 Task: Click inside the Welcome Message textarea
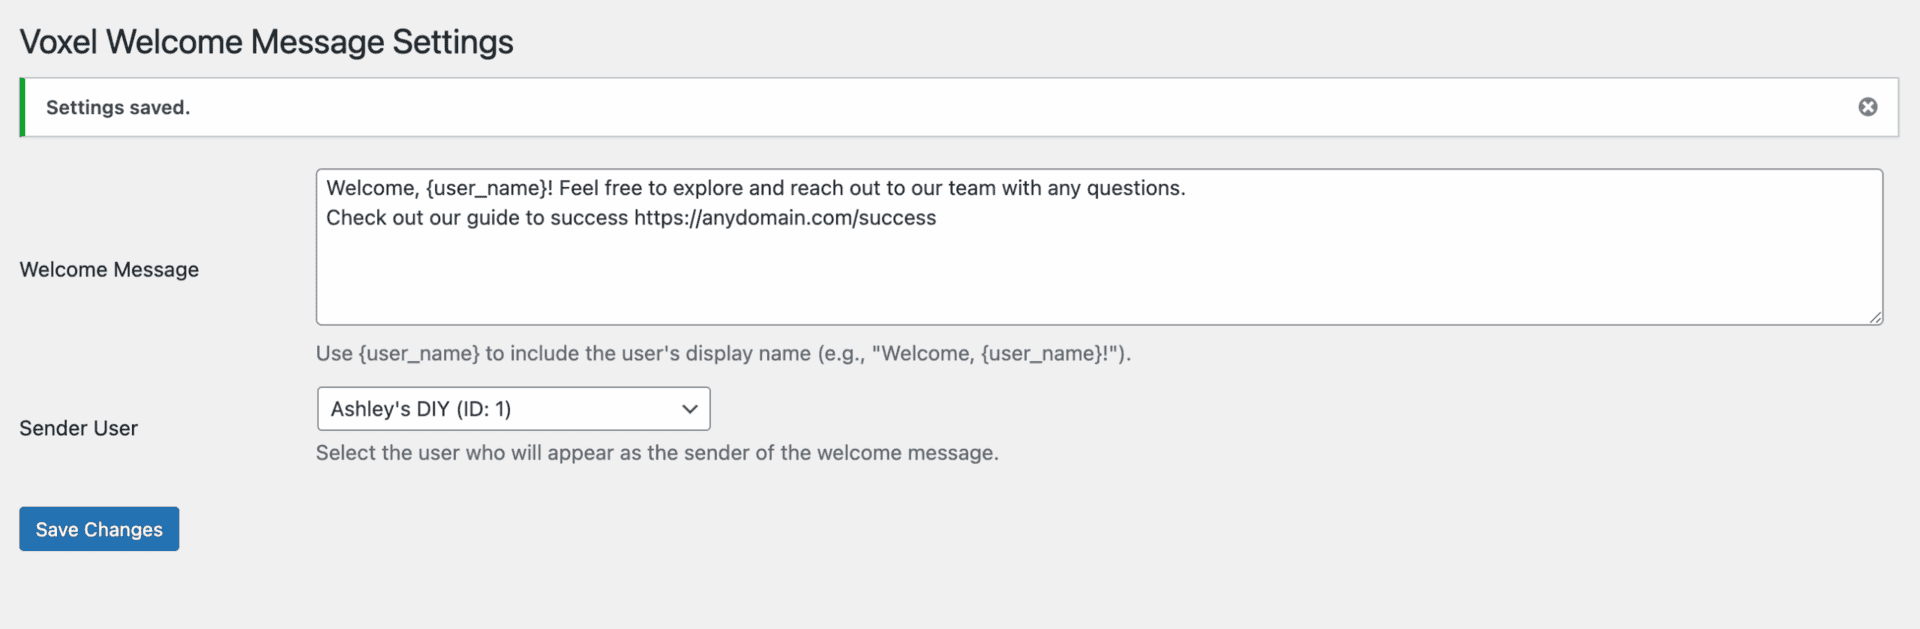point(1099,247)
